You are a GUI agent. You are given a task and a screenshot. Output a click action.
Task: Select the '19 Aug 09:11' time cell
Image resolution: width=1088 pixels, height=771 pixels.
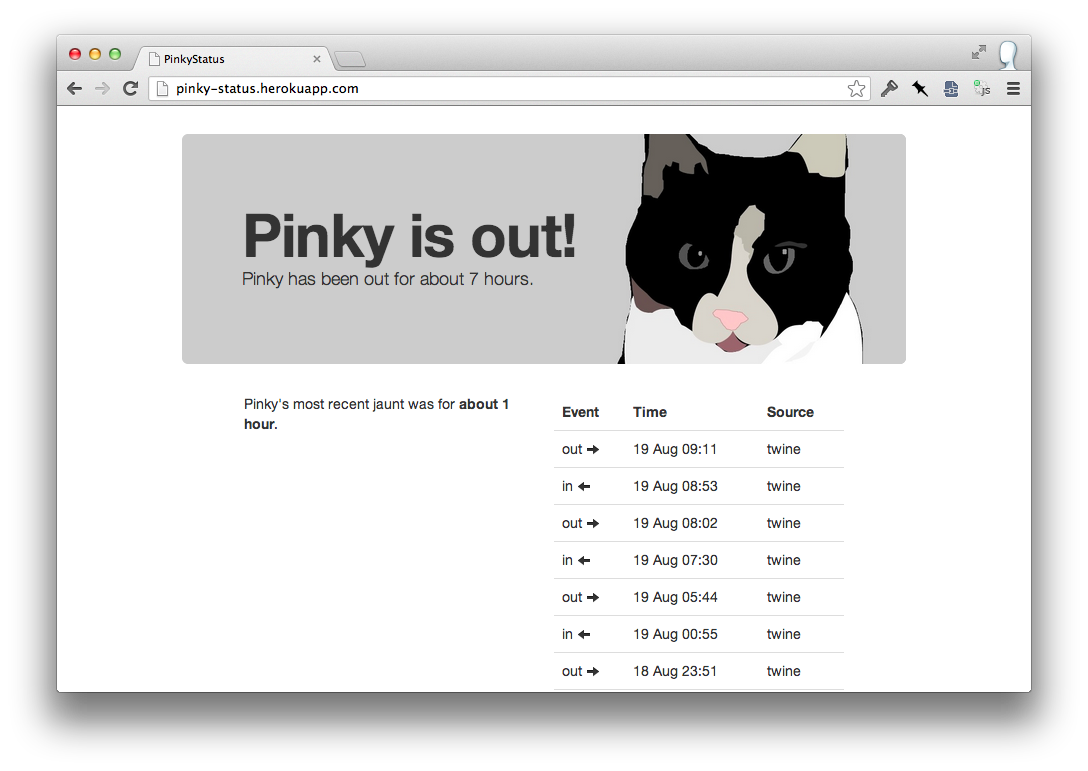click(675, 449)
